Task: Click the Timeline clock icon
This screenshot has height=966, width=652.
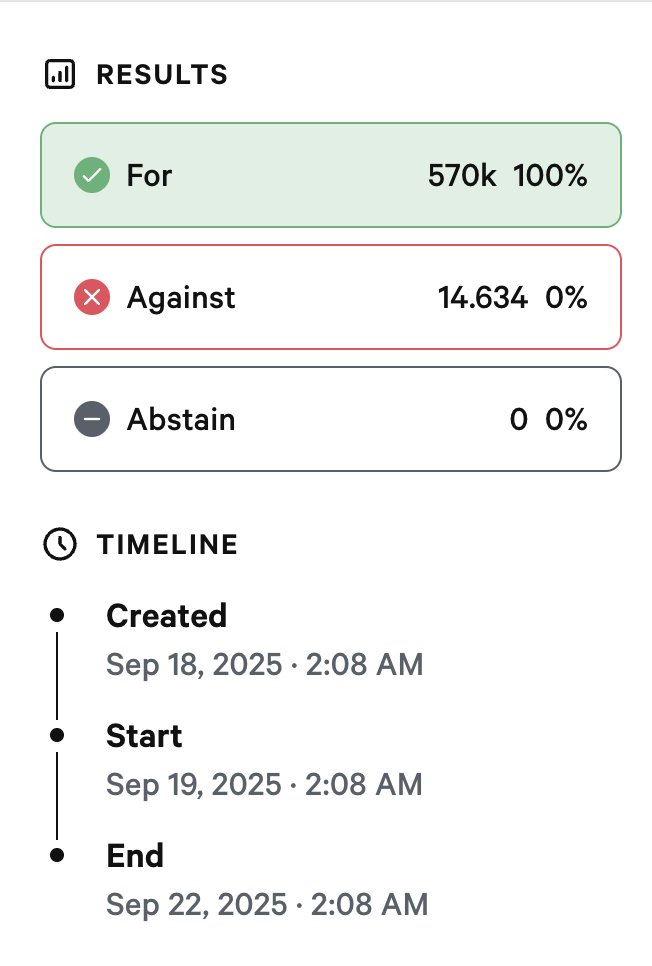Action: click(61, 544)
